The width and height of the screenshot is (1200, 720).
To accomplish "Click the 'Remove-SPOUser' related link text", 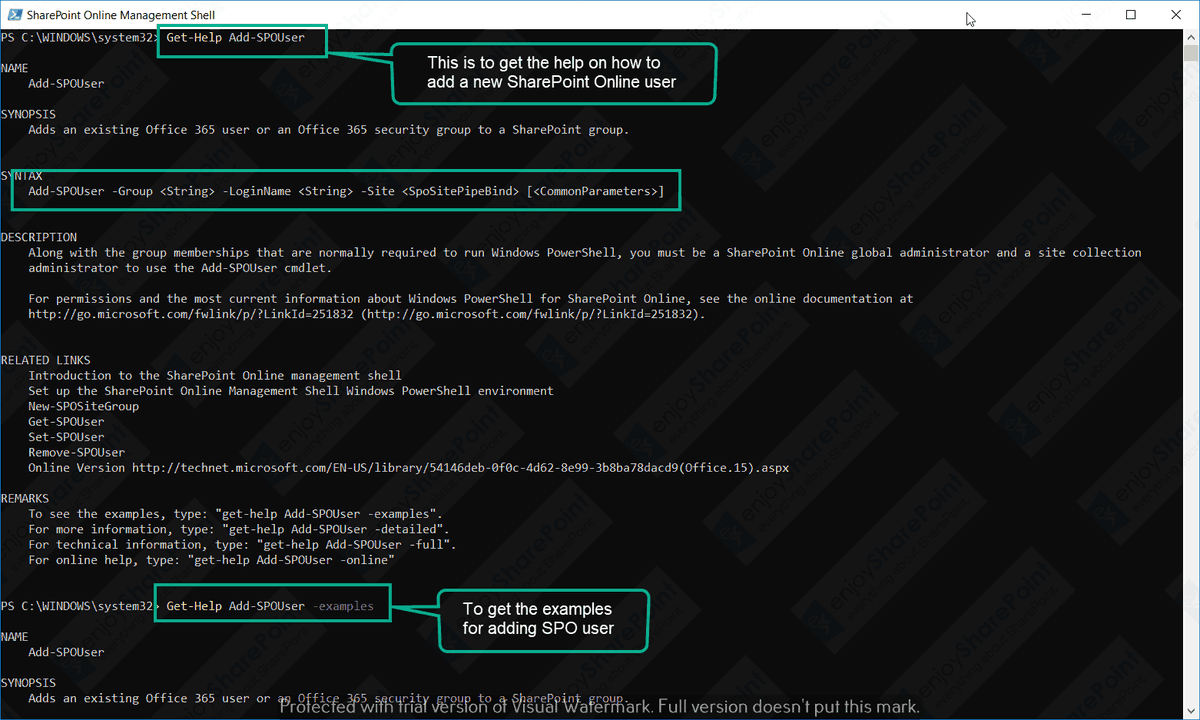I will coord(77,452).
